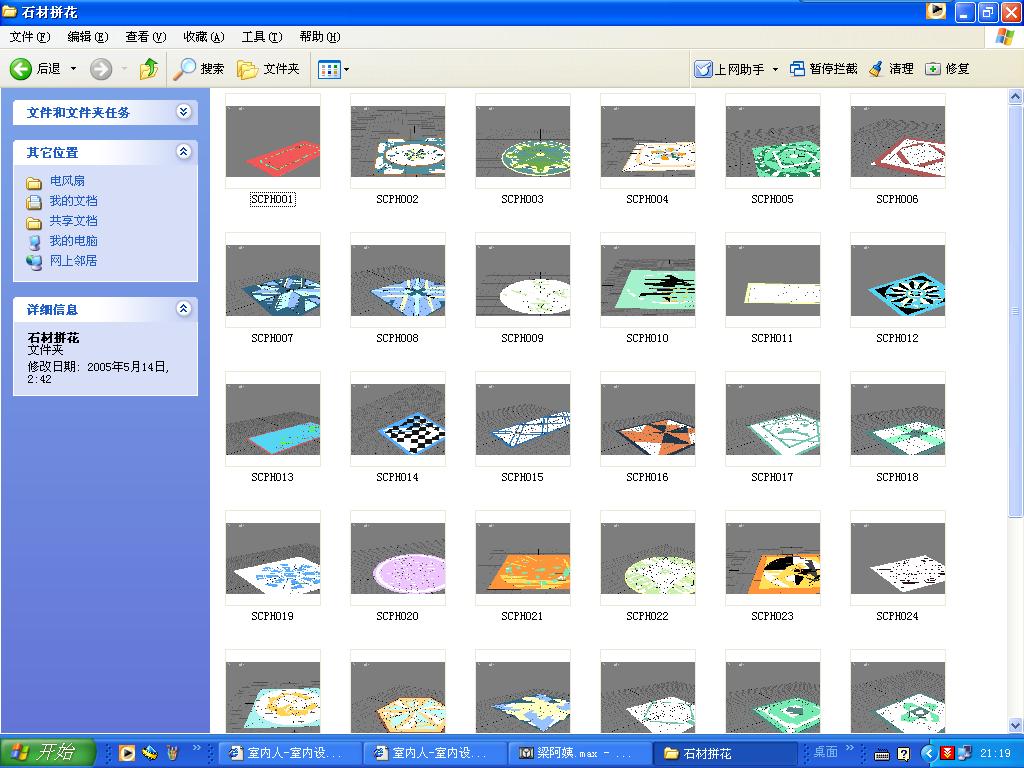1024x768 pixels.
Task: Go to 我的电脑 link
Action: tap(73, 241)
